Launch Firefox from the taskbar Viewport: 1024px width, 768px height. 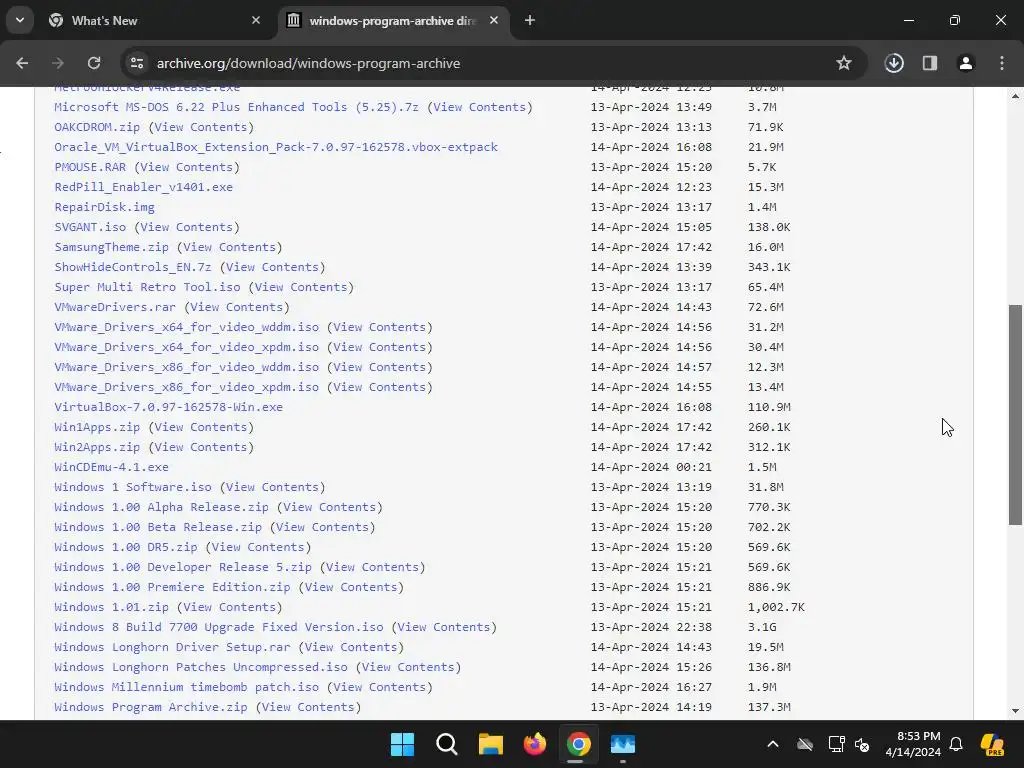tap(534, 744)
